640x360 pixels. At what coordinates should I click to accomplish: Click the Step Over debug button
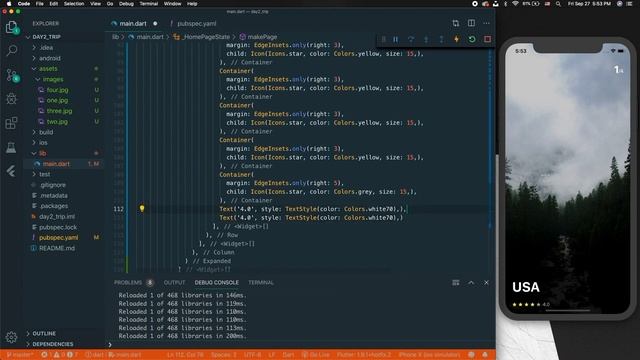[x=411, y=39]
